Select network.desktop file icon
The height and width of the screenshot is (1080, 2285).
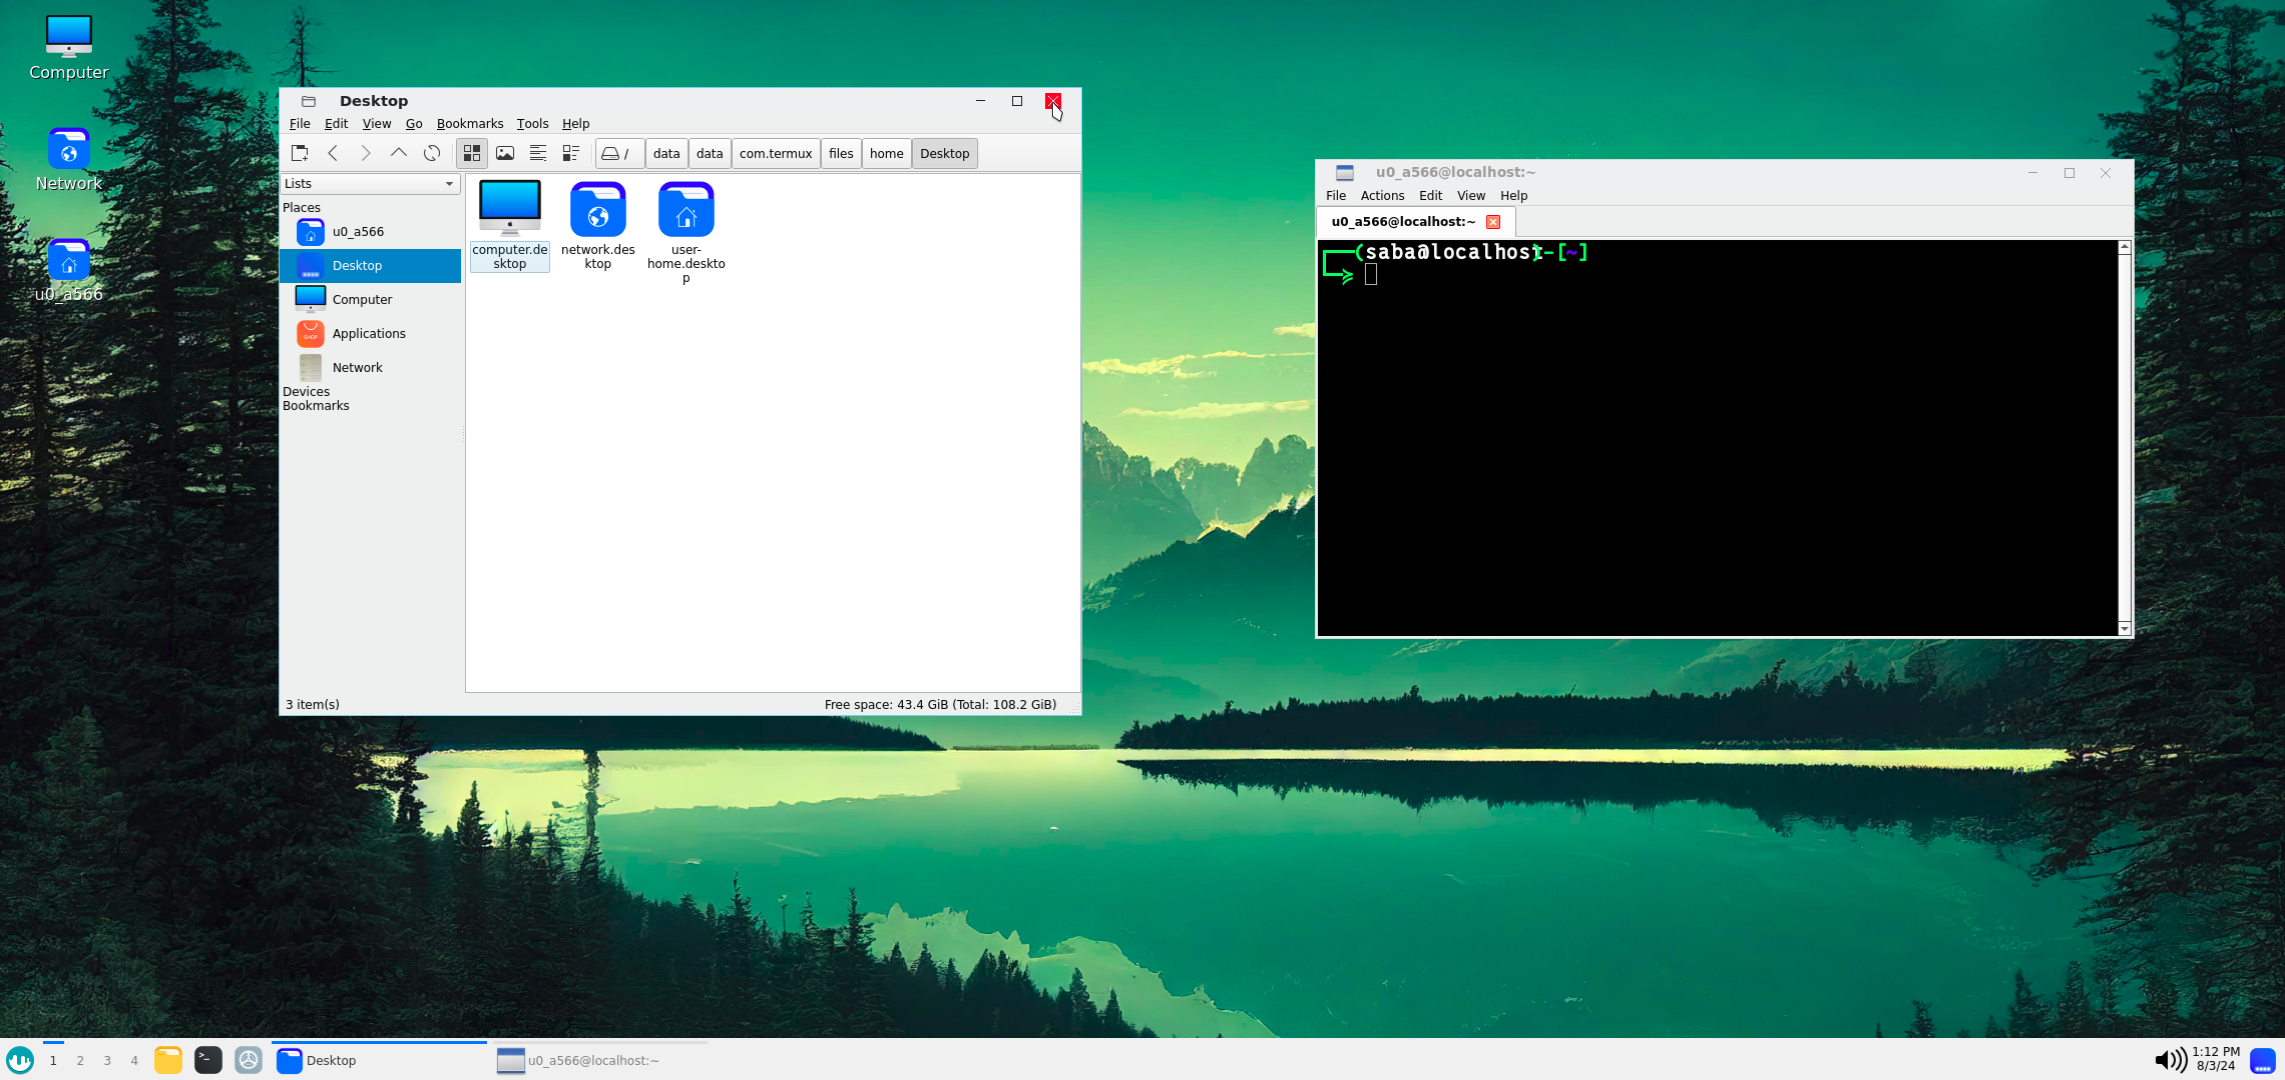point(597,208)
